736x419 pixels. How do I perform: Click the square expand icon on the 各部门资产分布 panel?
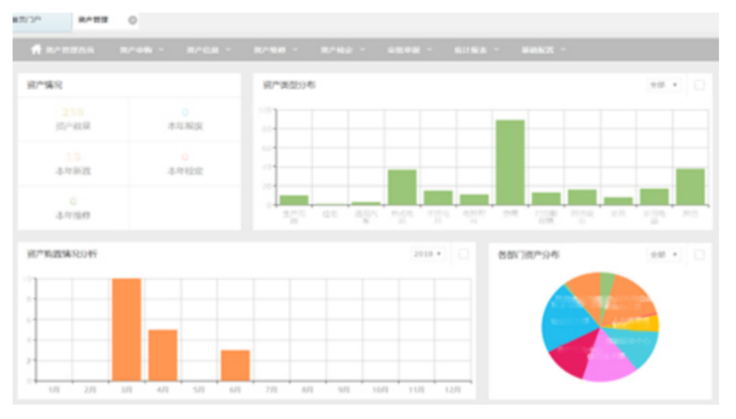(x=699, y=255)
